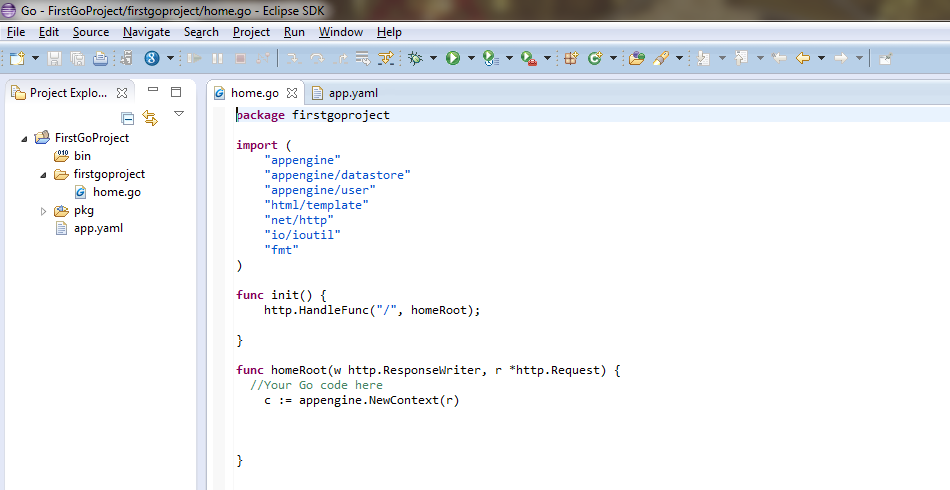Toggle the Use Step Filters icon
Screen dimensions: 950x490
386,58
